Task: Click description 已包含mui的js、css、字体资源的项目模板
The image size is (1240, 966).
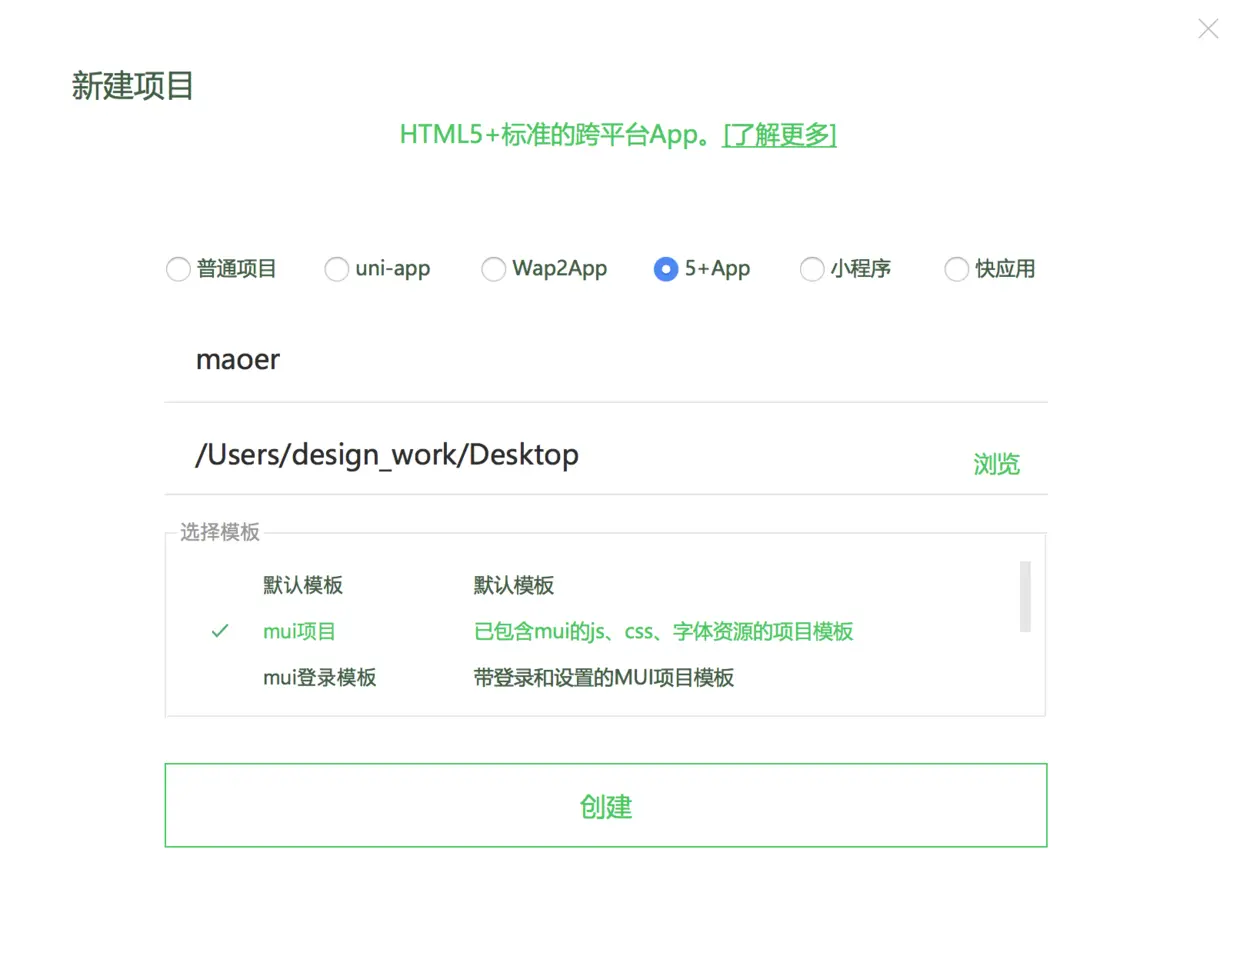Action: (663, 631)
